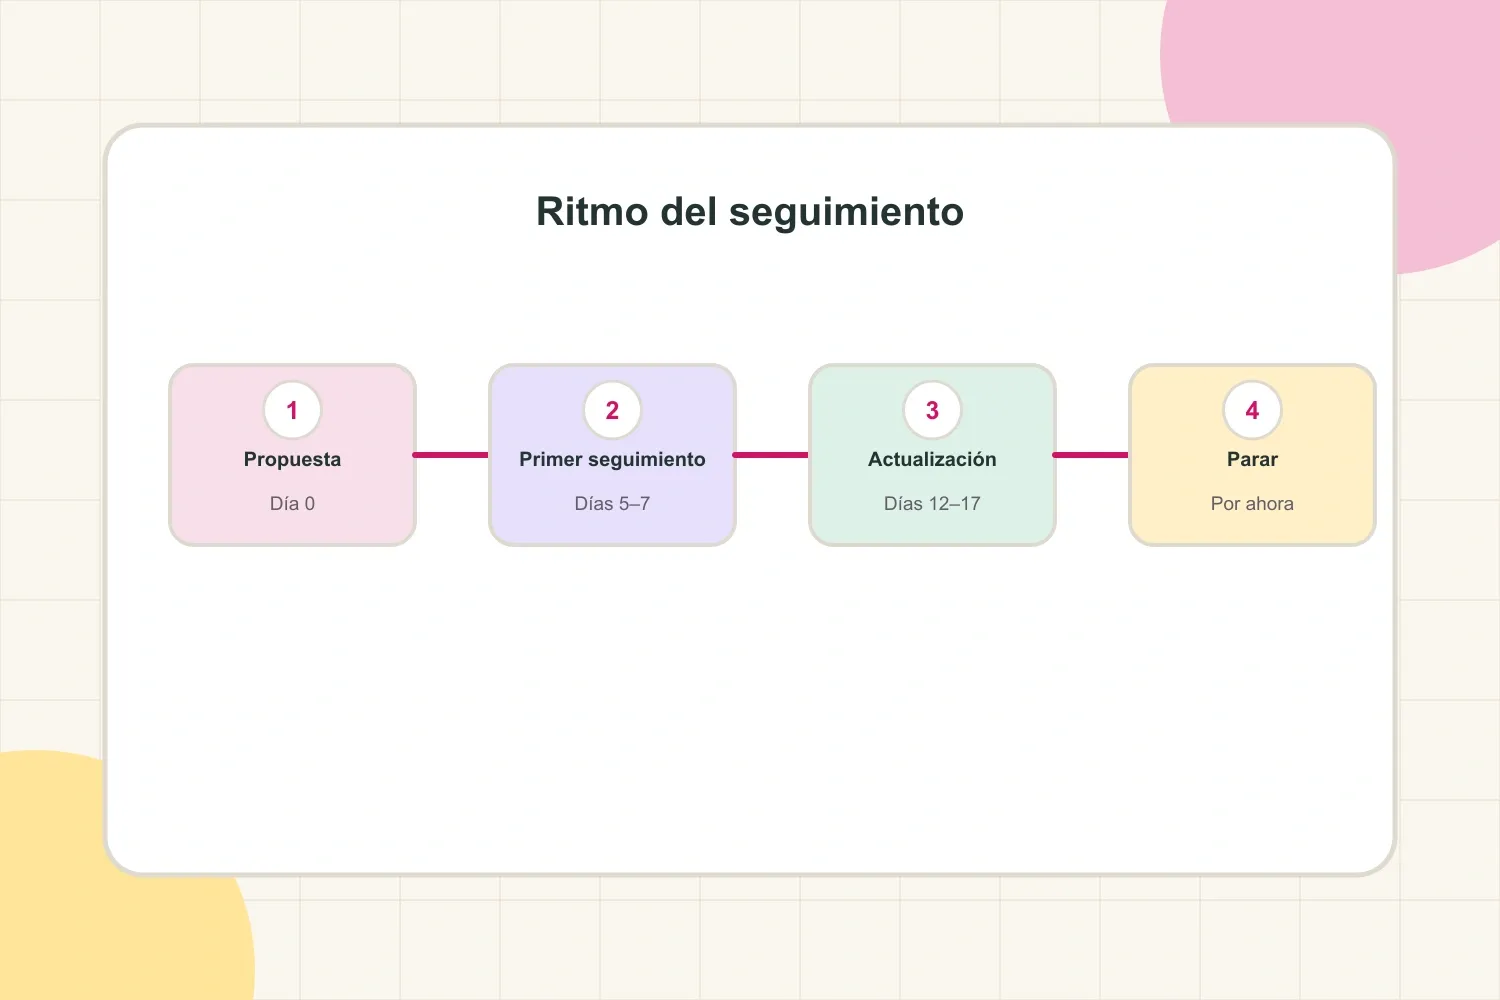The height and width of the screenshot is (1000, 1500).
Task: Select the step 3 number circle
Action: (x=932, y=410)
